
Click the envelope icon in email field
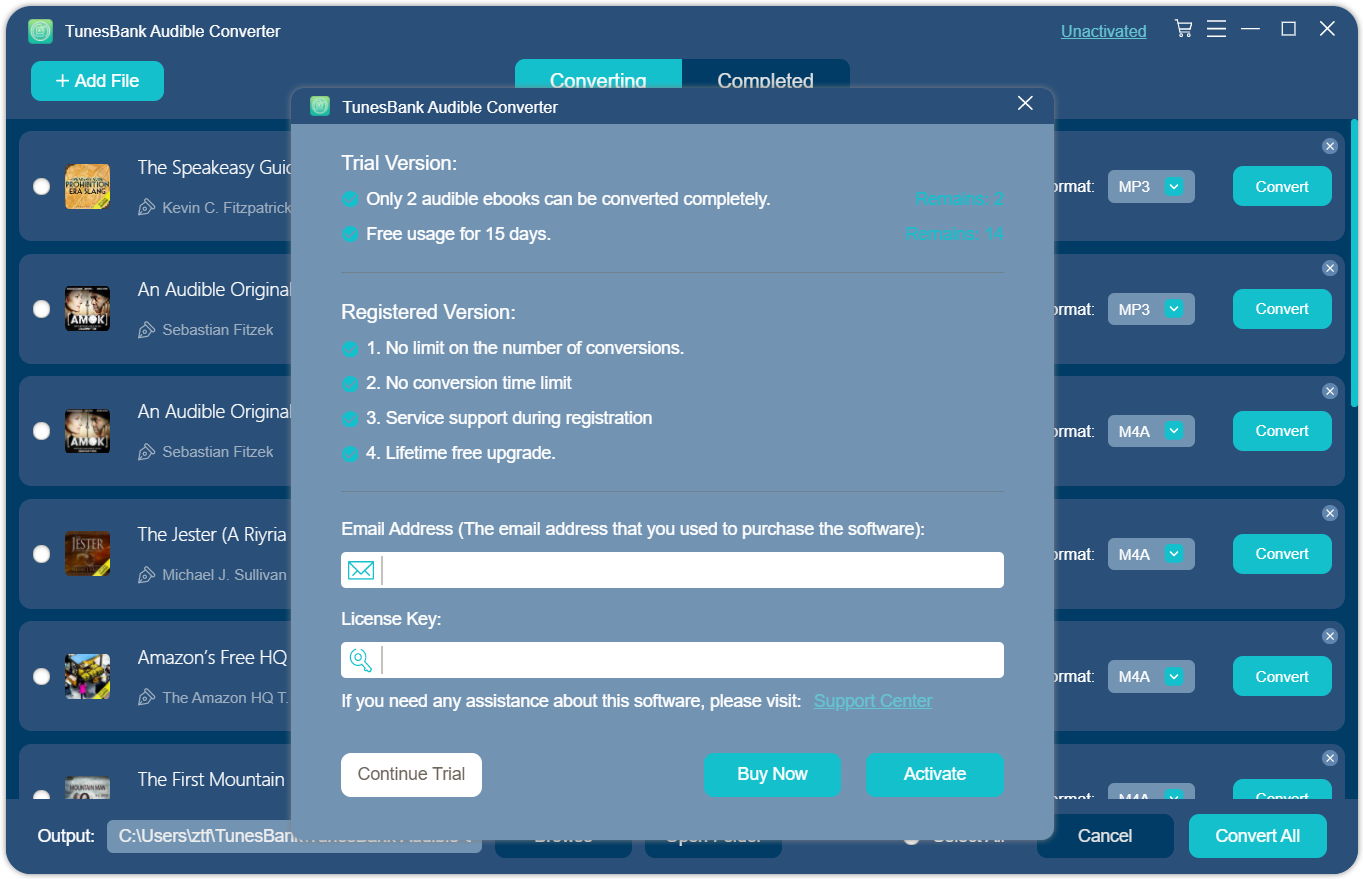[361, 570]
